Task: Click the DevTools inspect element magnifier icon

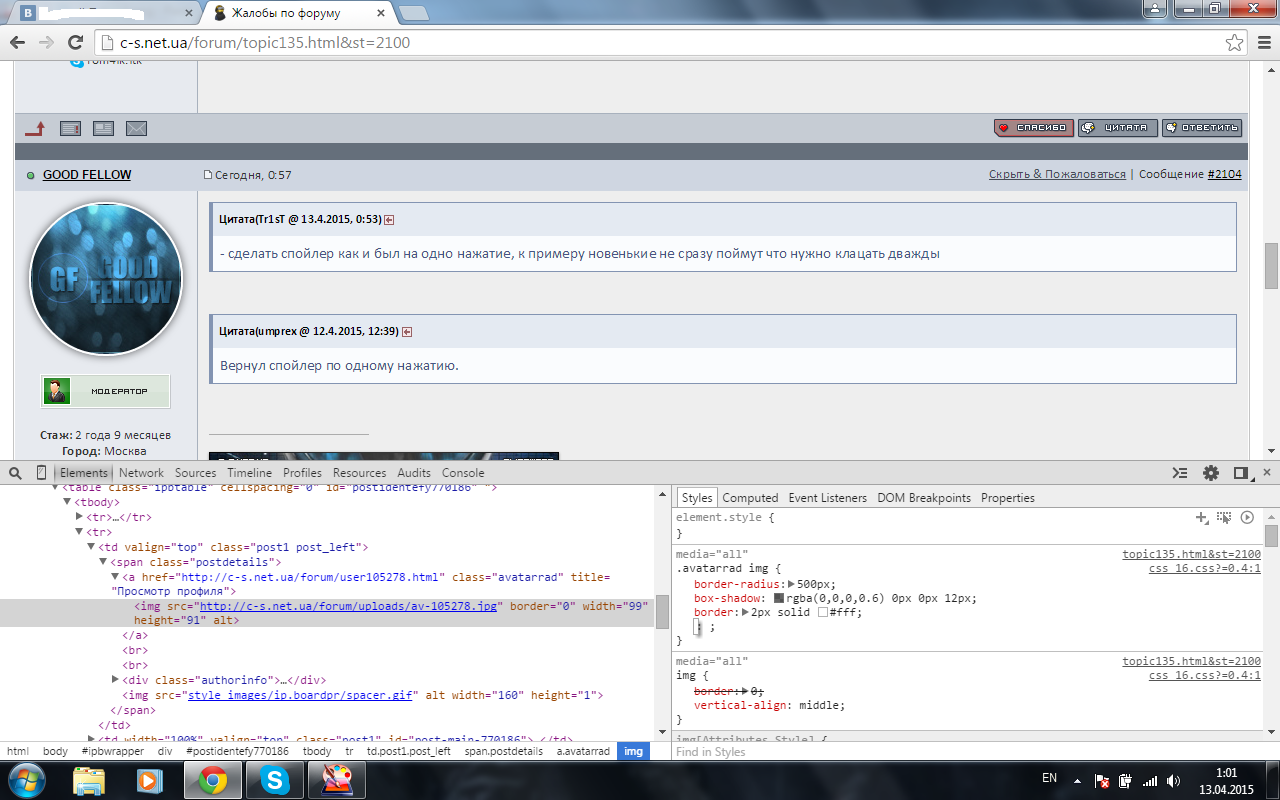Action: [x=15, y=473]
